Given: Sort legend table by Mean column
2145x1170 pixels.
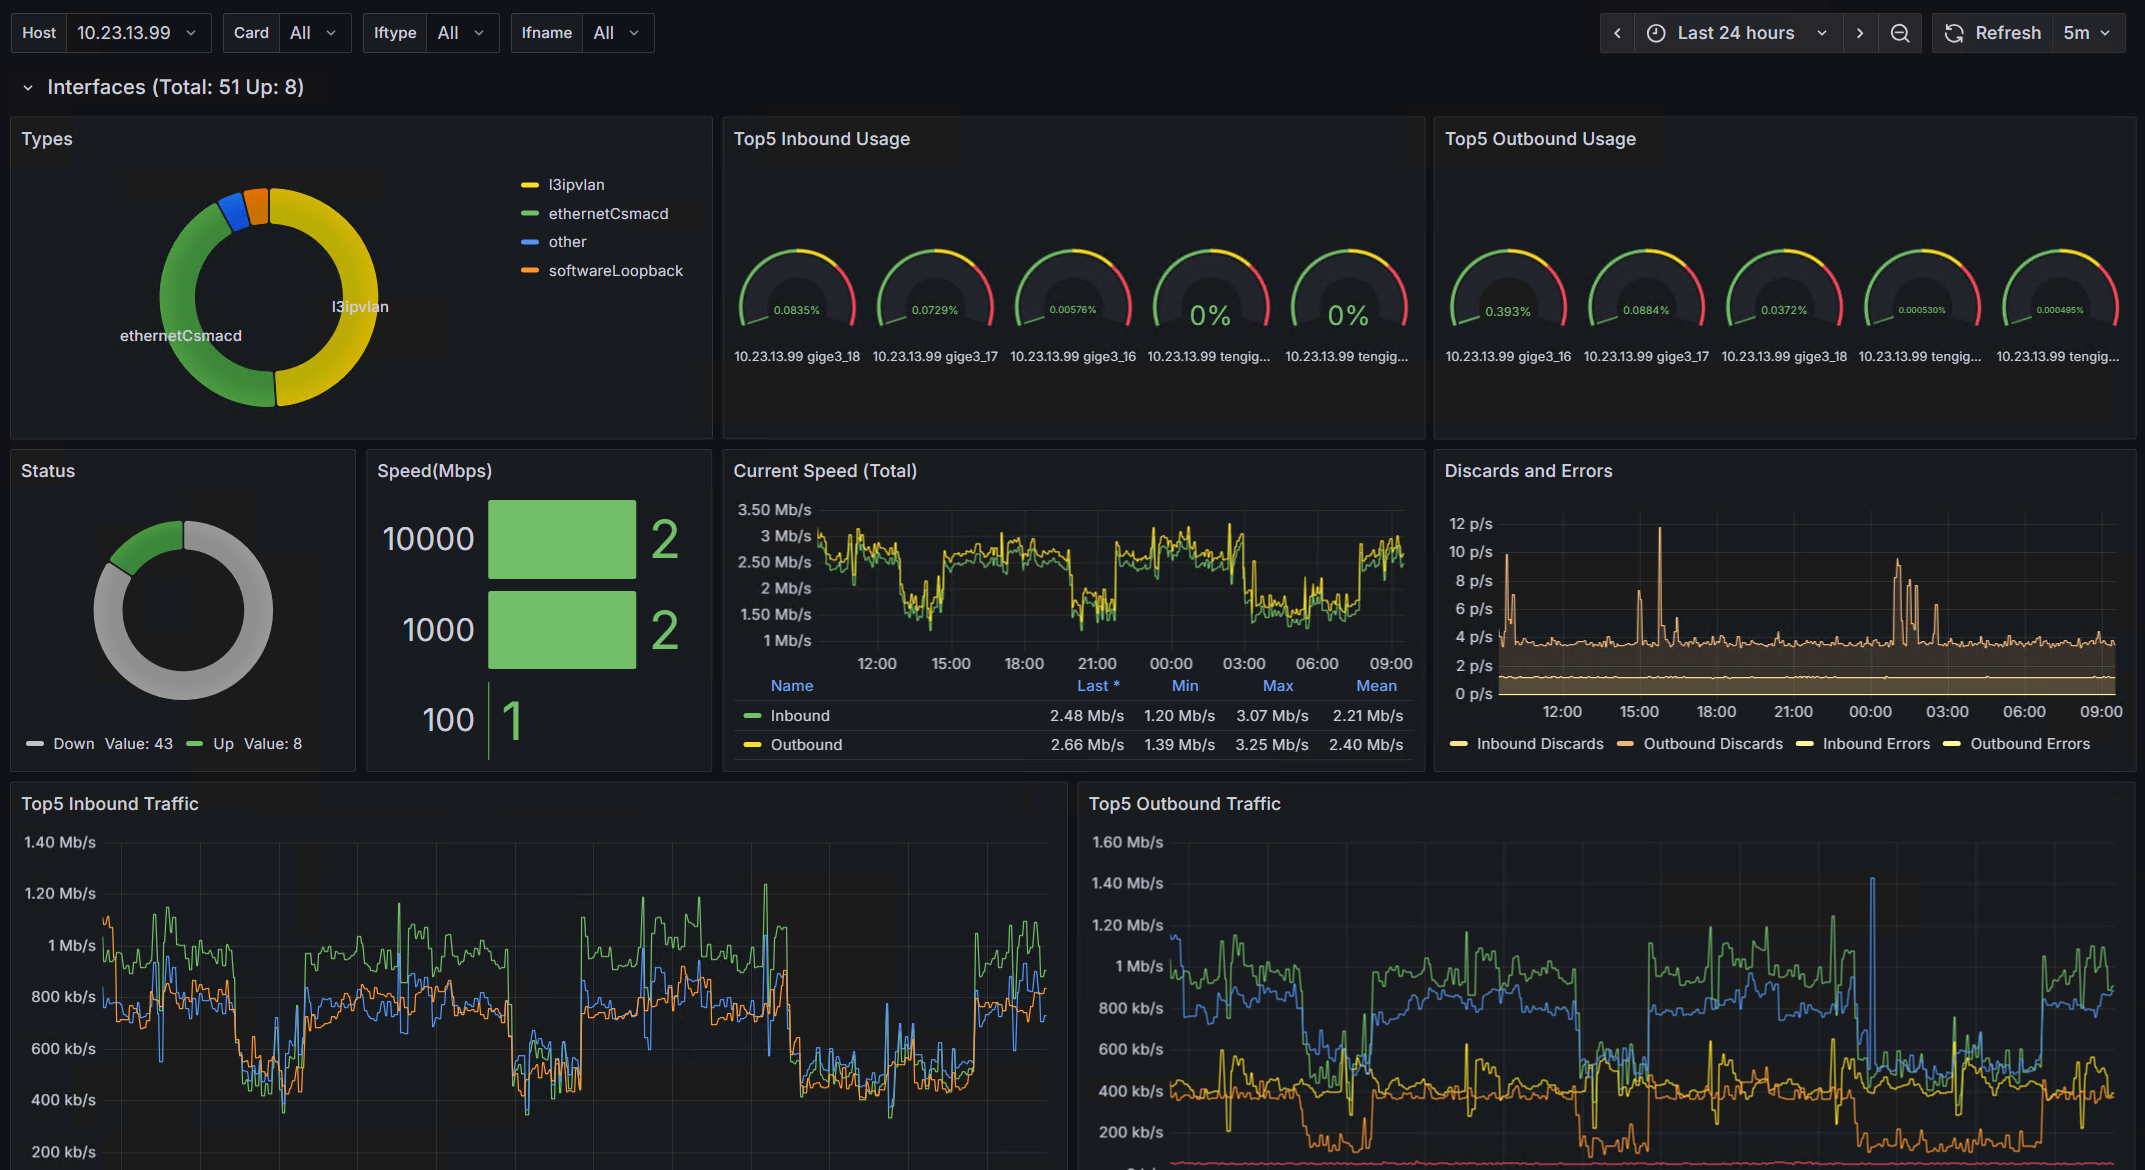Looking at the screenshot, I should 1376,686.
